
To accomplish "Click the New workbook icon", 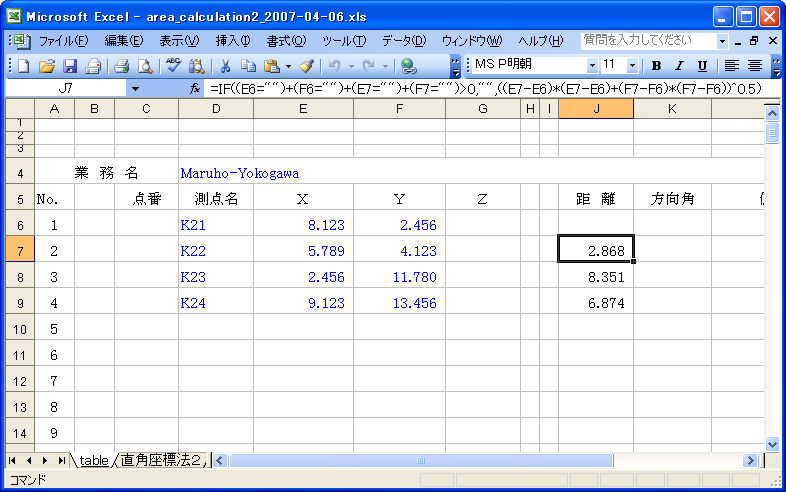I will (23, 66).
